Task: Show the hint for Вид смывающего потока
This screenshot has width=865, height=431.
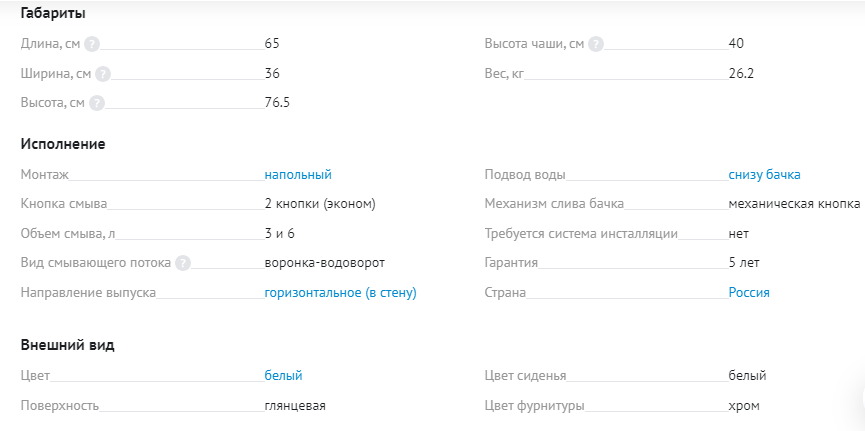Action: click(x=183, y=263)
